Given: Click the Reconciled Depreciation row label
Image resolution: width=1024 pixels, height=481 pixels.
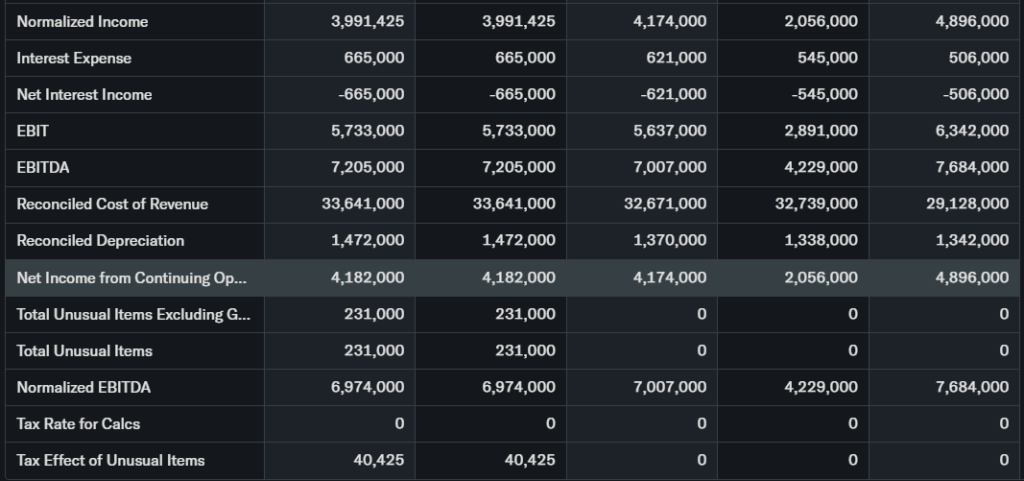Looking at the screenshot, I should click(100, 240).
